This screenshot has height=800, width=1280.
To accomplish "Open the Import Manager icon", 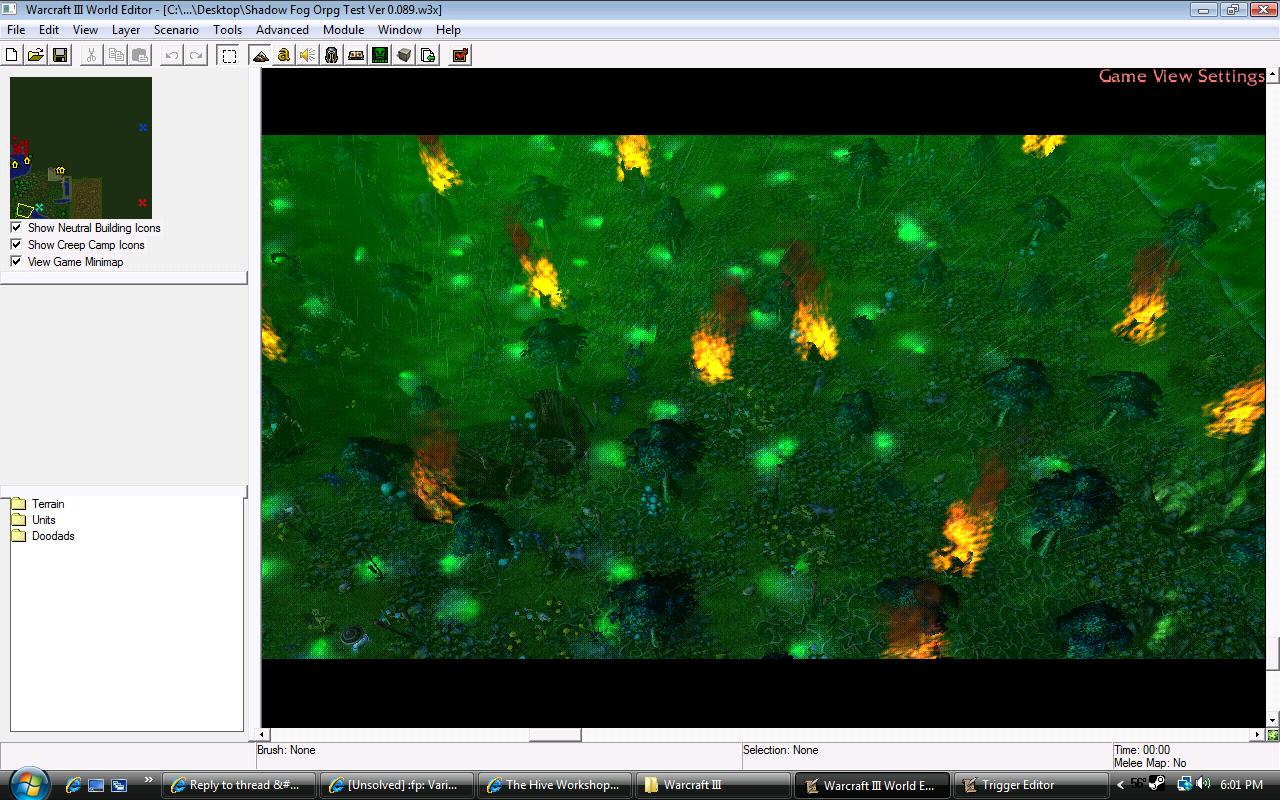I will tap(428, 55).
